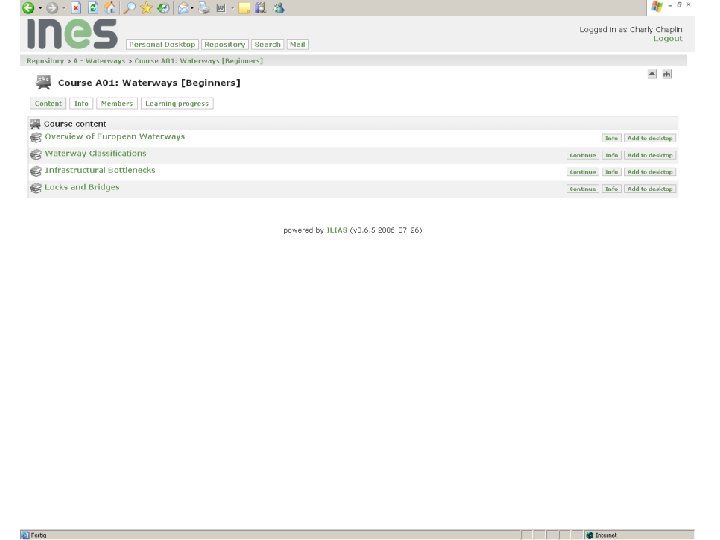The image size is (720, 540).
Task: Open the Waterway Classifications module
Action: click(96, 153)
